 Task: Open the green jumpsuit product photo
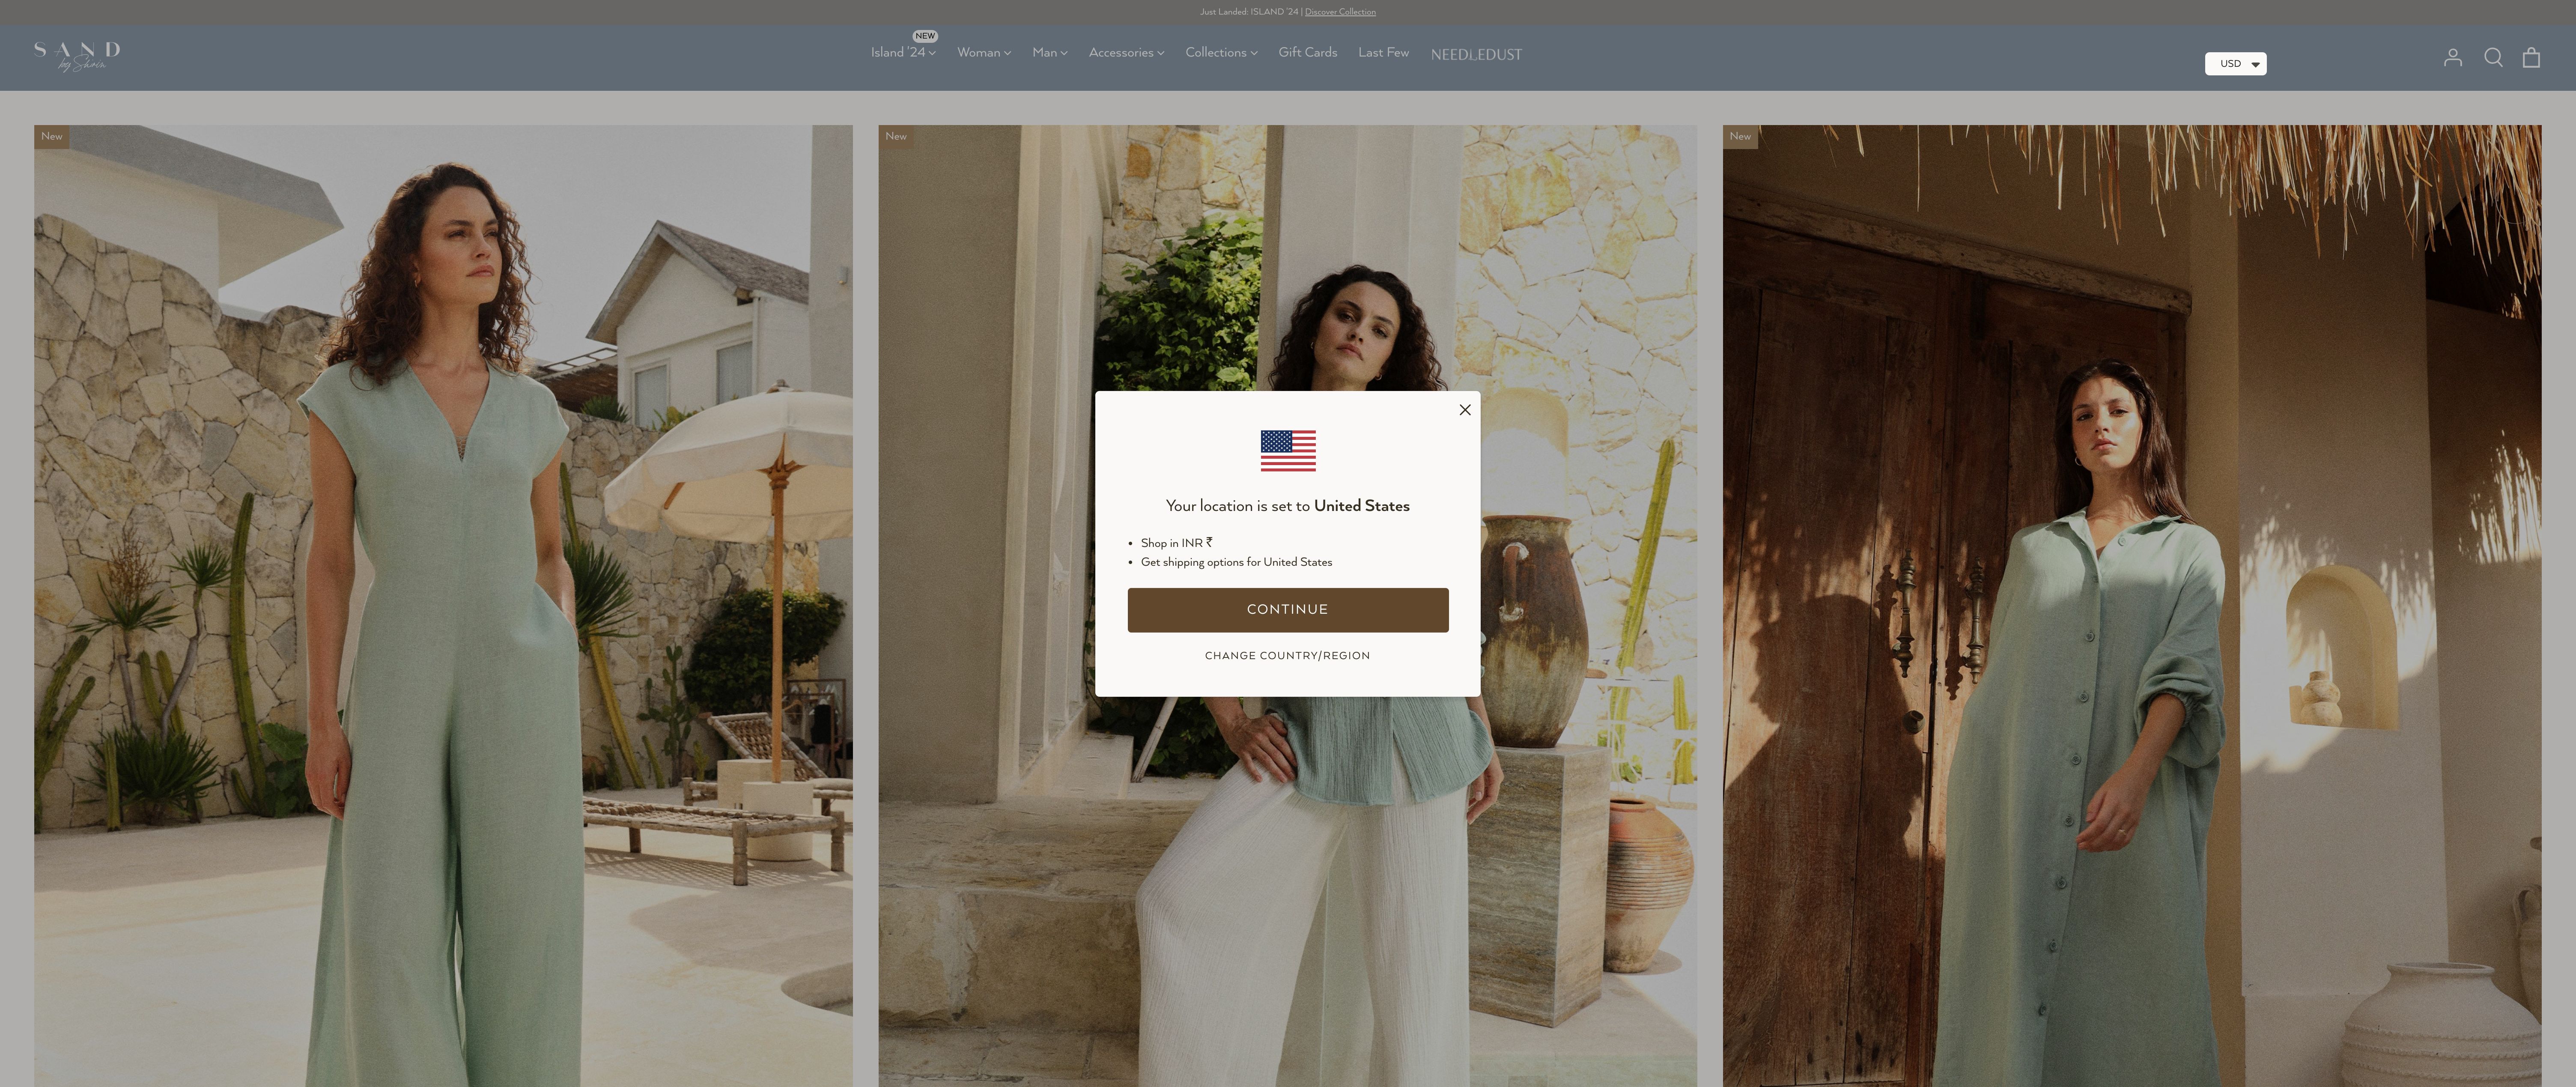pyautogui.click(x=443, y=606)
